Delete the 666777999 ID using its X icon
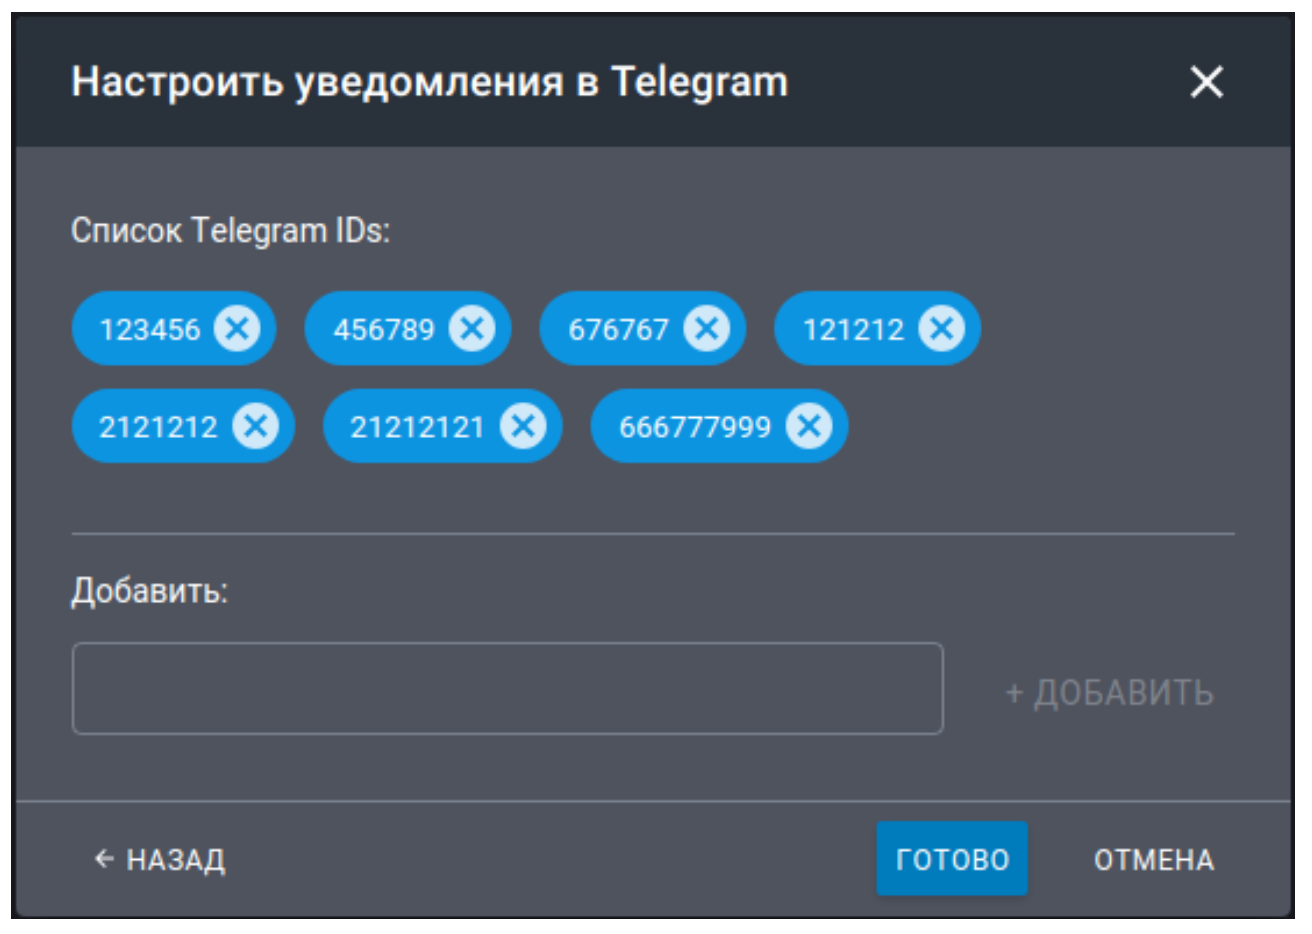This screenshot has height=934, width=1312. (x=809, y=426)
